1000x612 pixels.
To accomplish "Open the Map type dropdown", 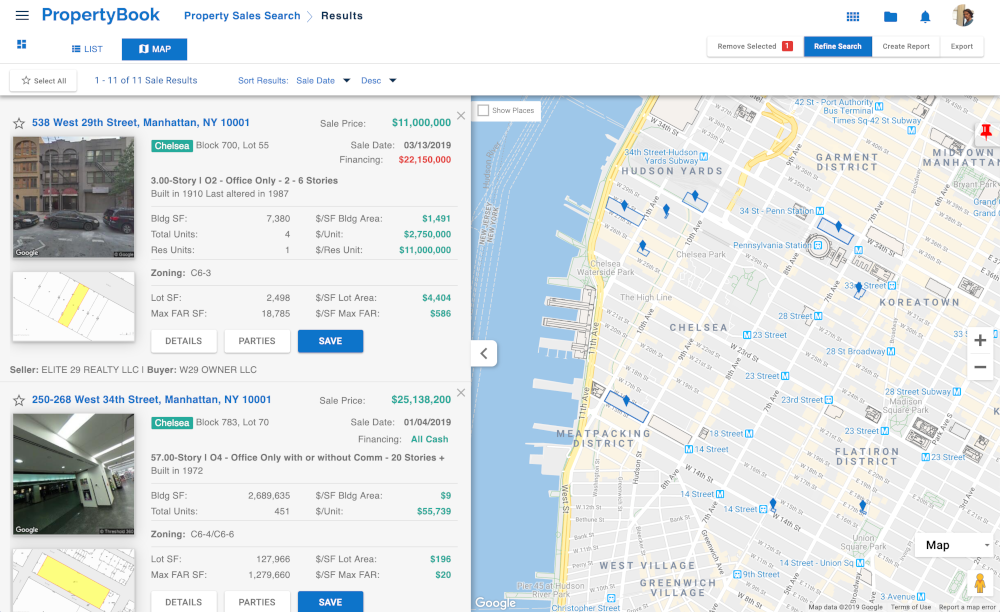I will 957,545.
